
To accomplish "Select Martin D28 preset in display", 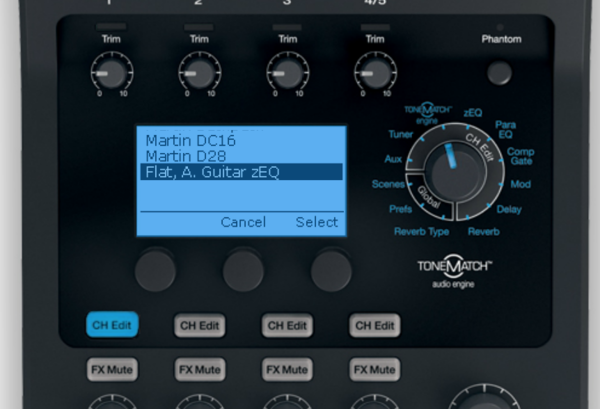I will point(186,156).
